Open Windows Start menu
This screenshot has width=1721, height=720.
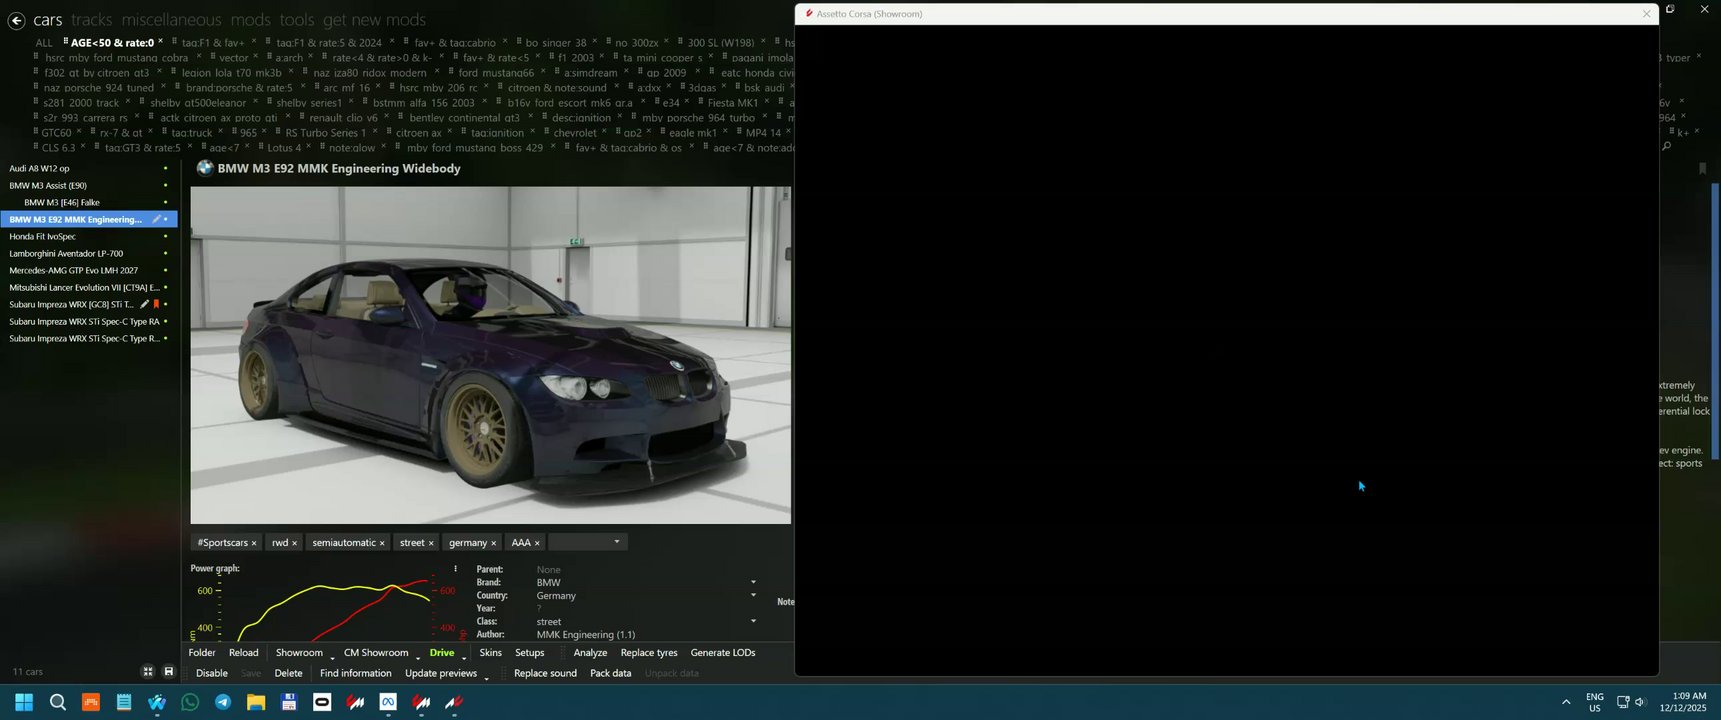pos(24,703)
